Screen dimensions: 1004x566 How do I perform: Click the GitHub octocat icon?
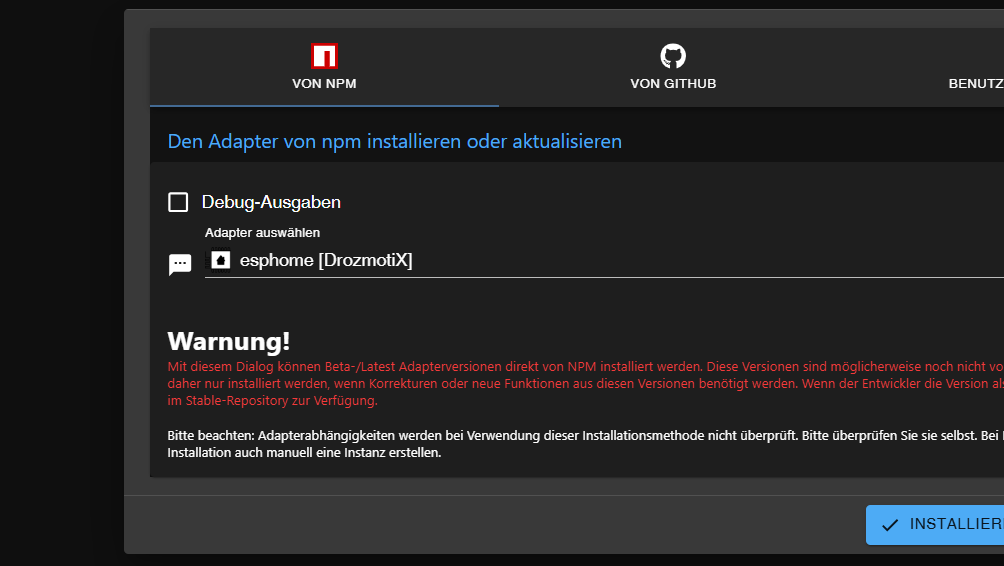coord(673,56)
